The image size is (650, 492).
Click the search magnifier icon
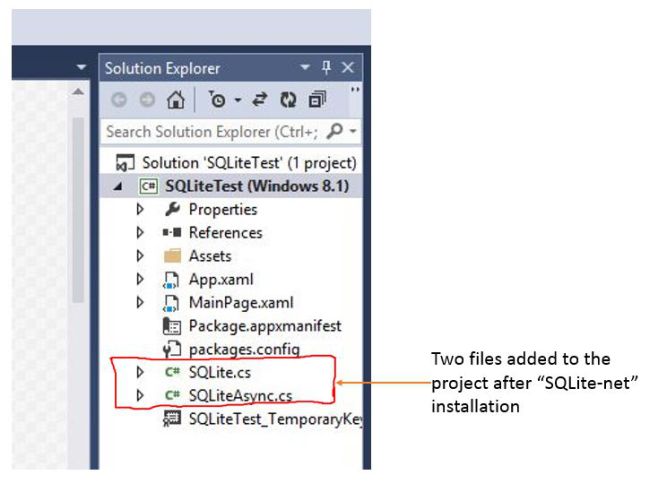(335, 131)
